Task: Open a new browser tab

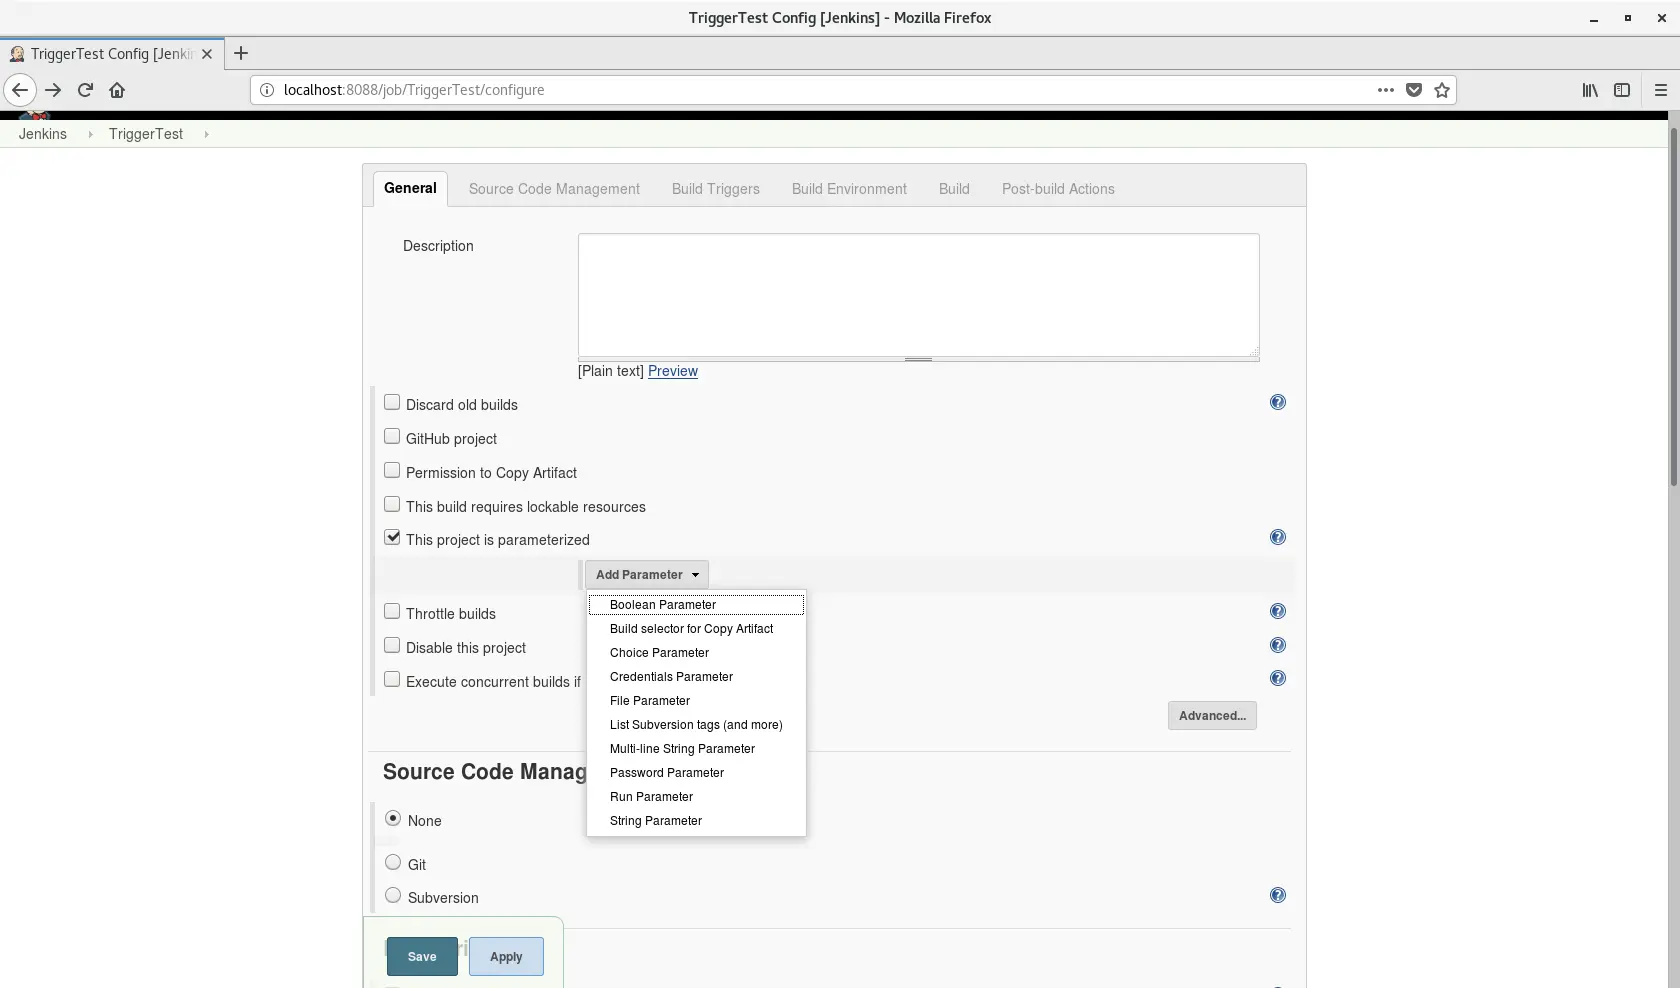Action: [241, 54]
